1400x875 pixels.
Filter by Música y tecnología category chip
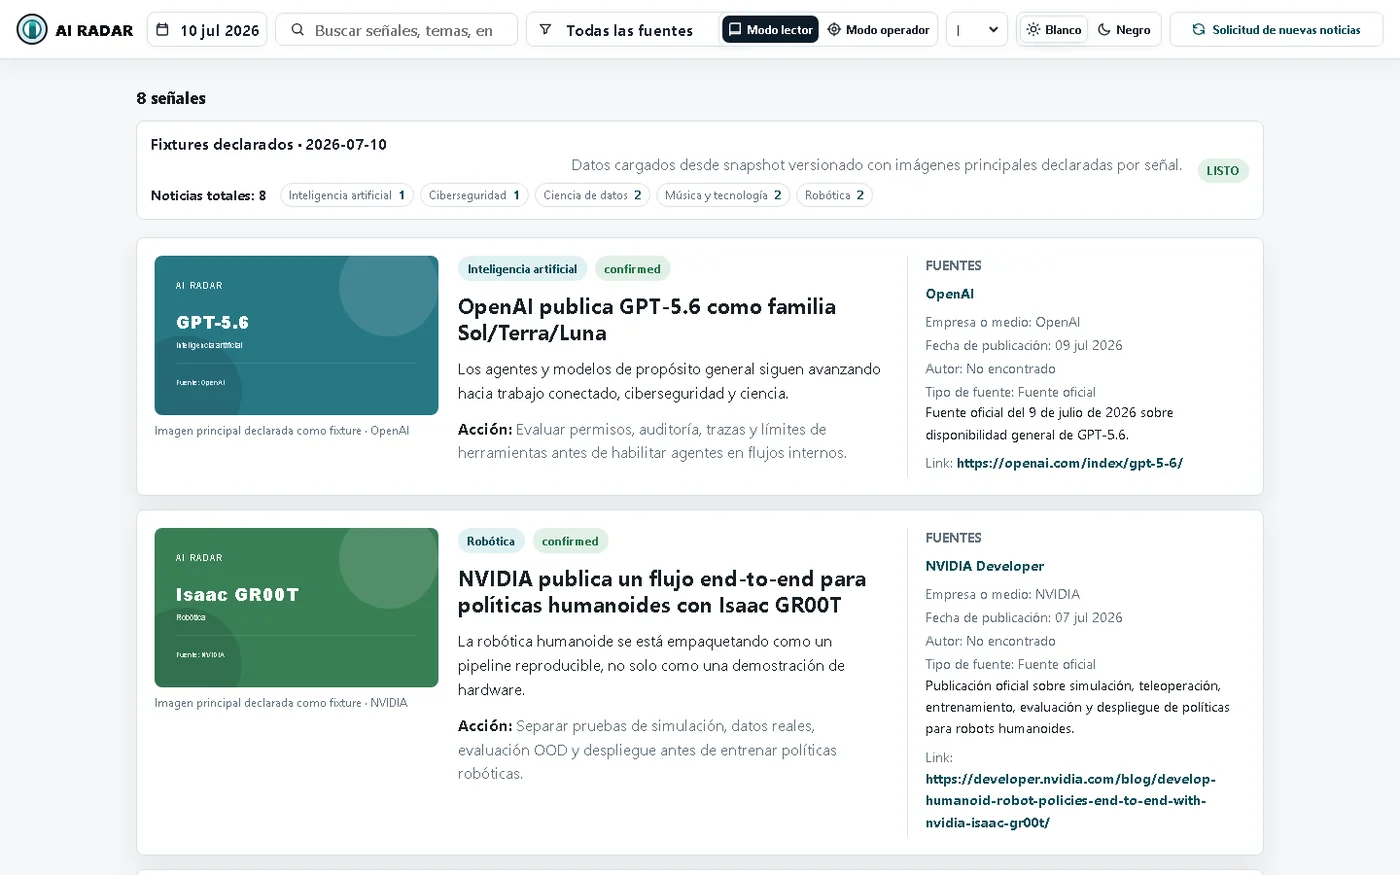click(723, 195)
